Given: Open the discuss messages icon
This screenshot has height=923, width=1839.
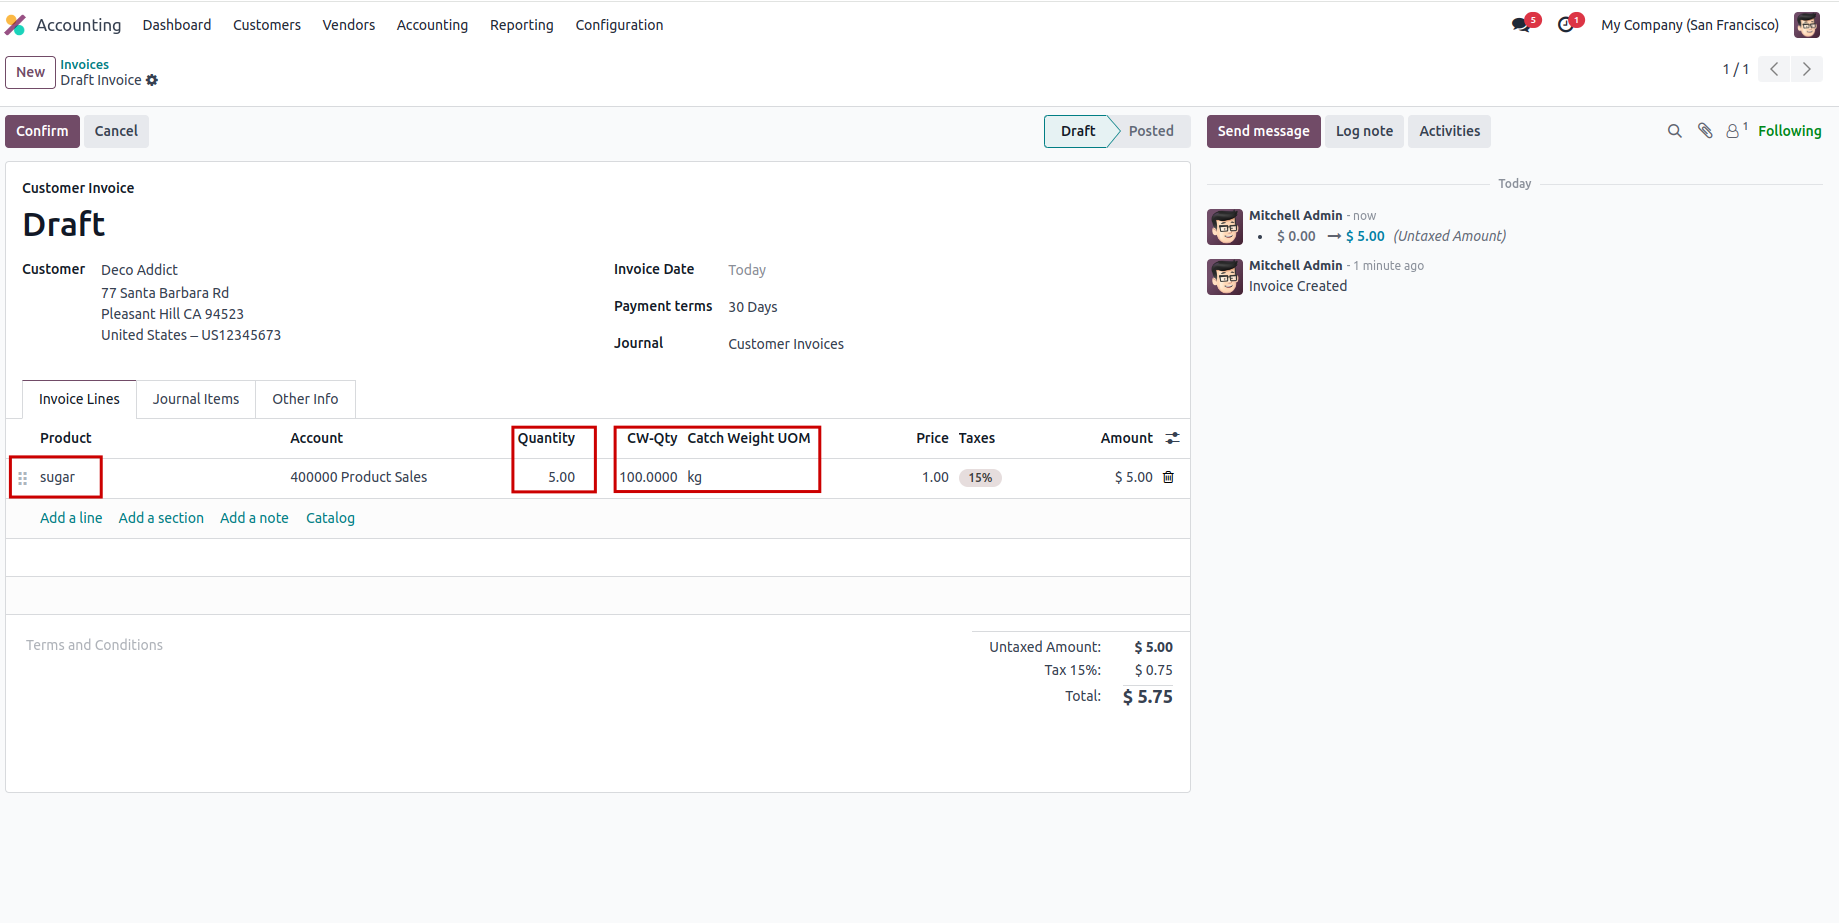Looking at the screenshot, I should point(1522,25).
